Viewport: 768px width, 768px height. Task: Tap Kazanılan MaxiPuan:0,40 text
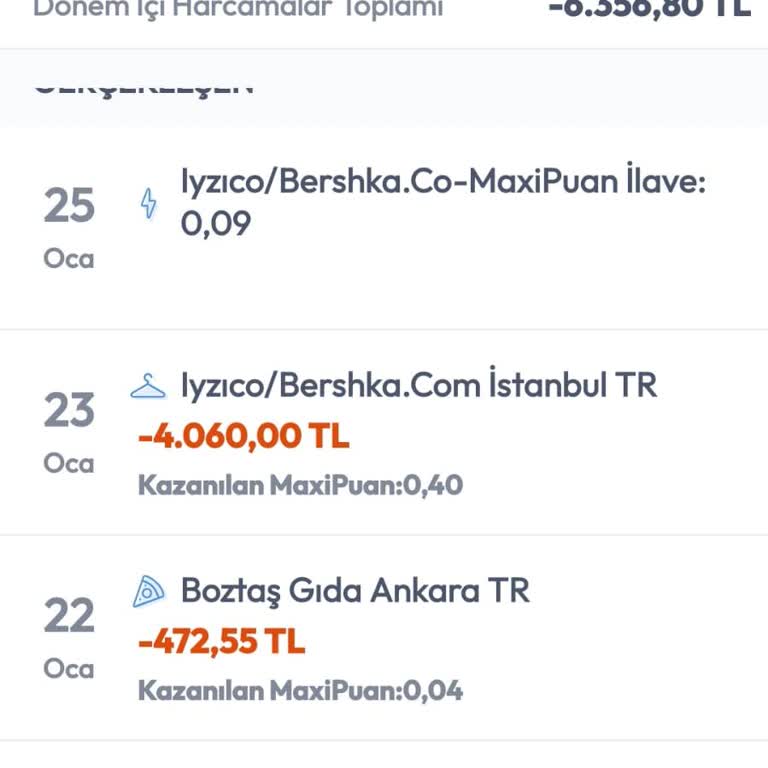pos(300,486)
